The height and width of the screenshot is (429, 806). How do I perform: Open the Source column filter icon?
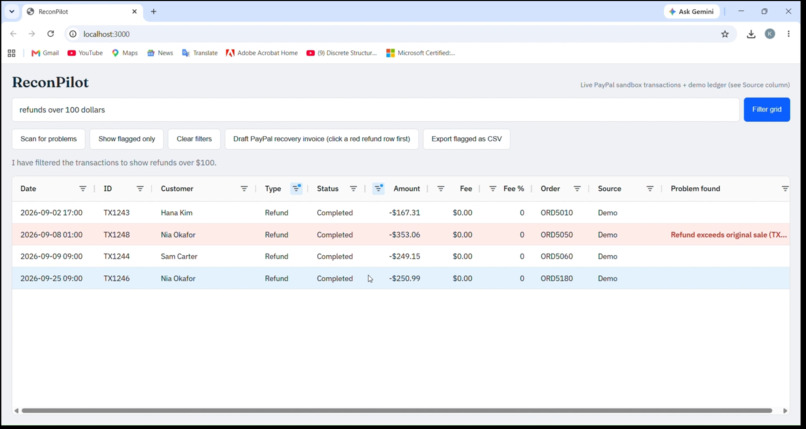click(x=650, y=189)
